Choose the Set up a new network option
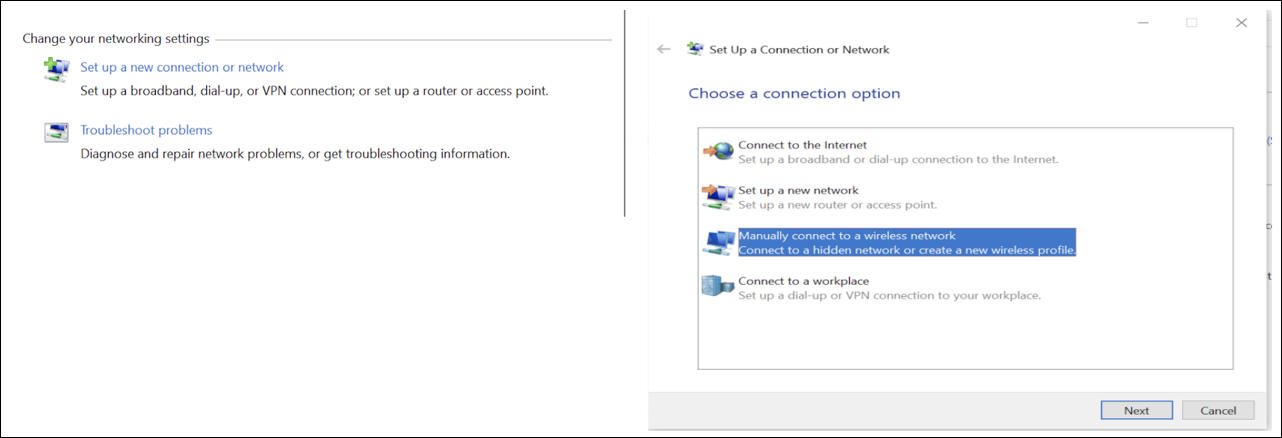 [798, 190]
